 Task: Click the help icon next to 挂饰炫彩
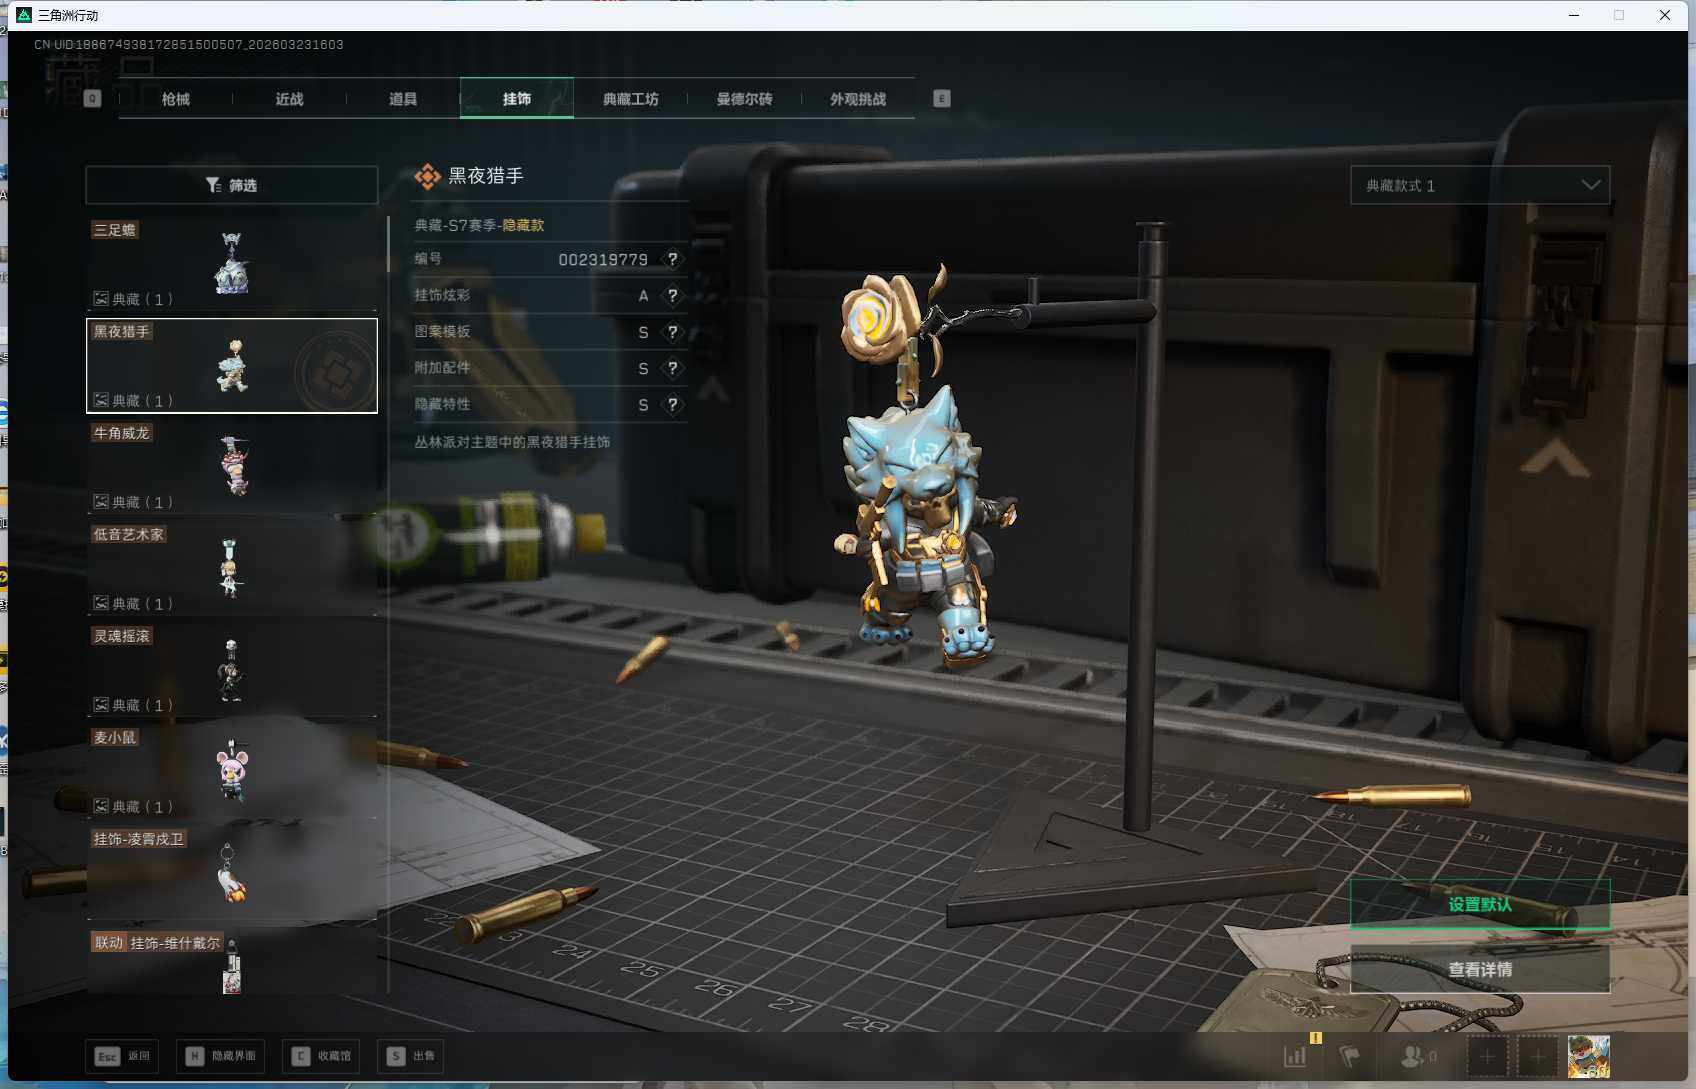673,296
